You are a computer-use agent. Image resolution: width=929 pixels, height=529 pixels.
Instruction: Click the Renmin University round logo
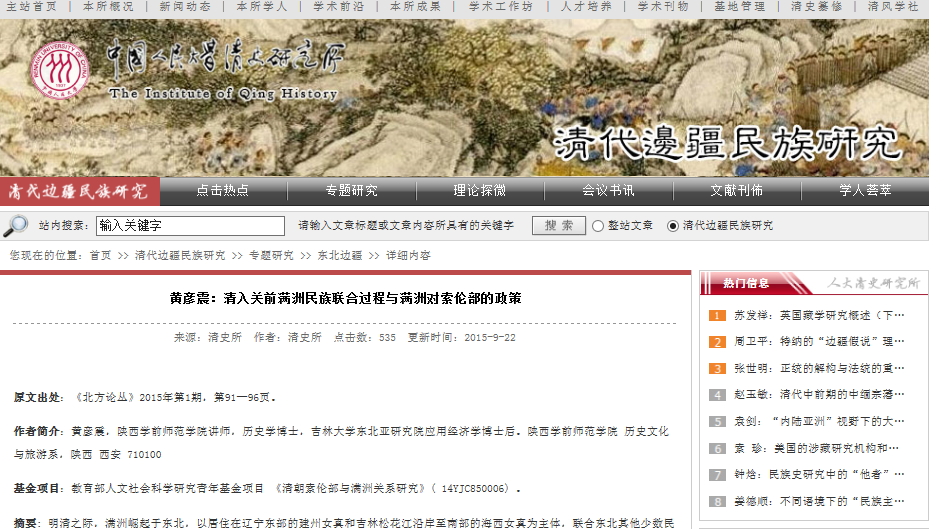tap(59, 70)
